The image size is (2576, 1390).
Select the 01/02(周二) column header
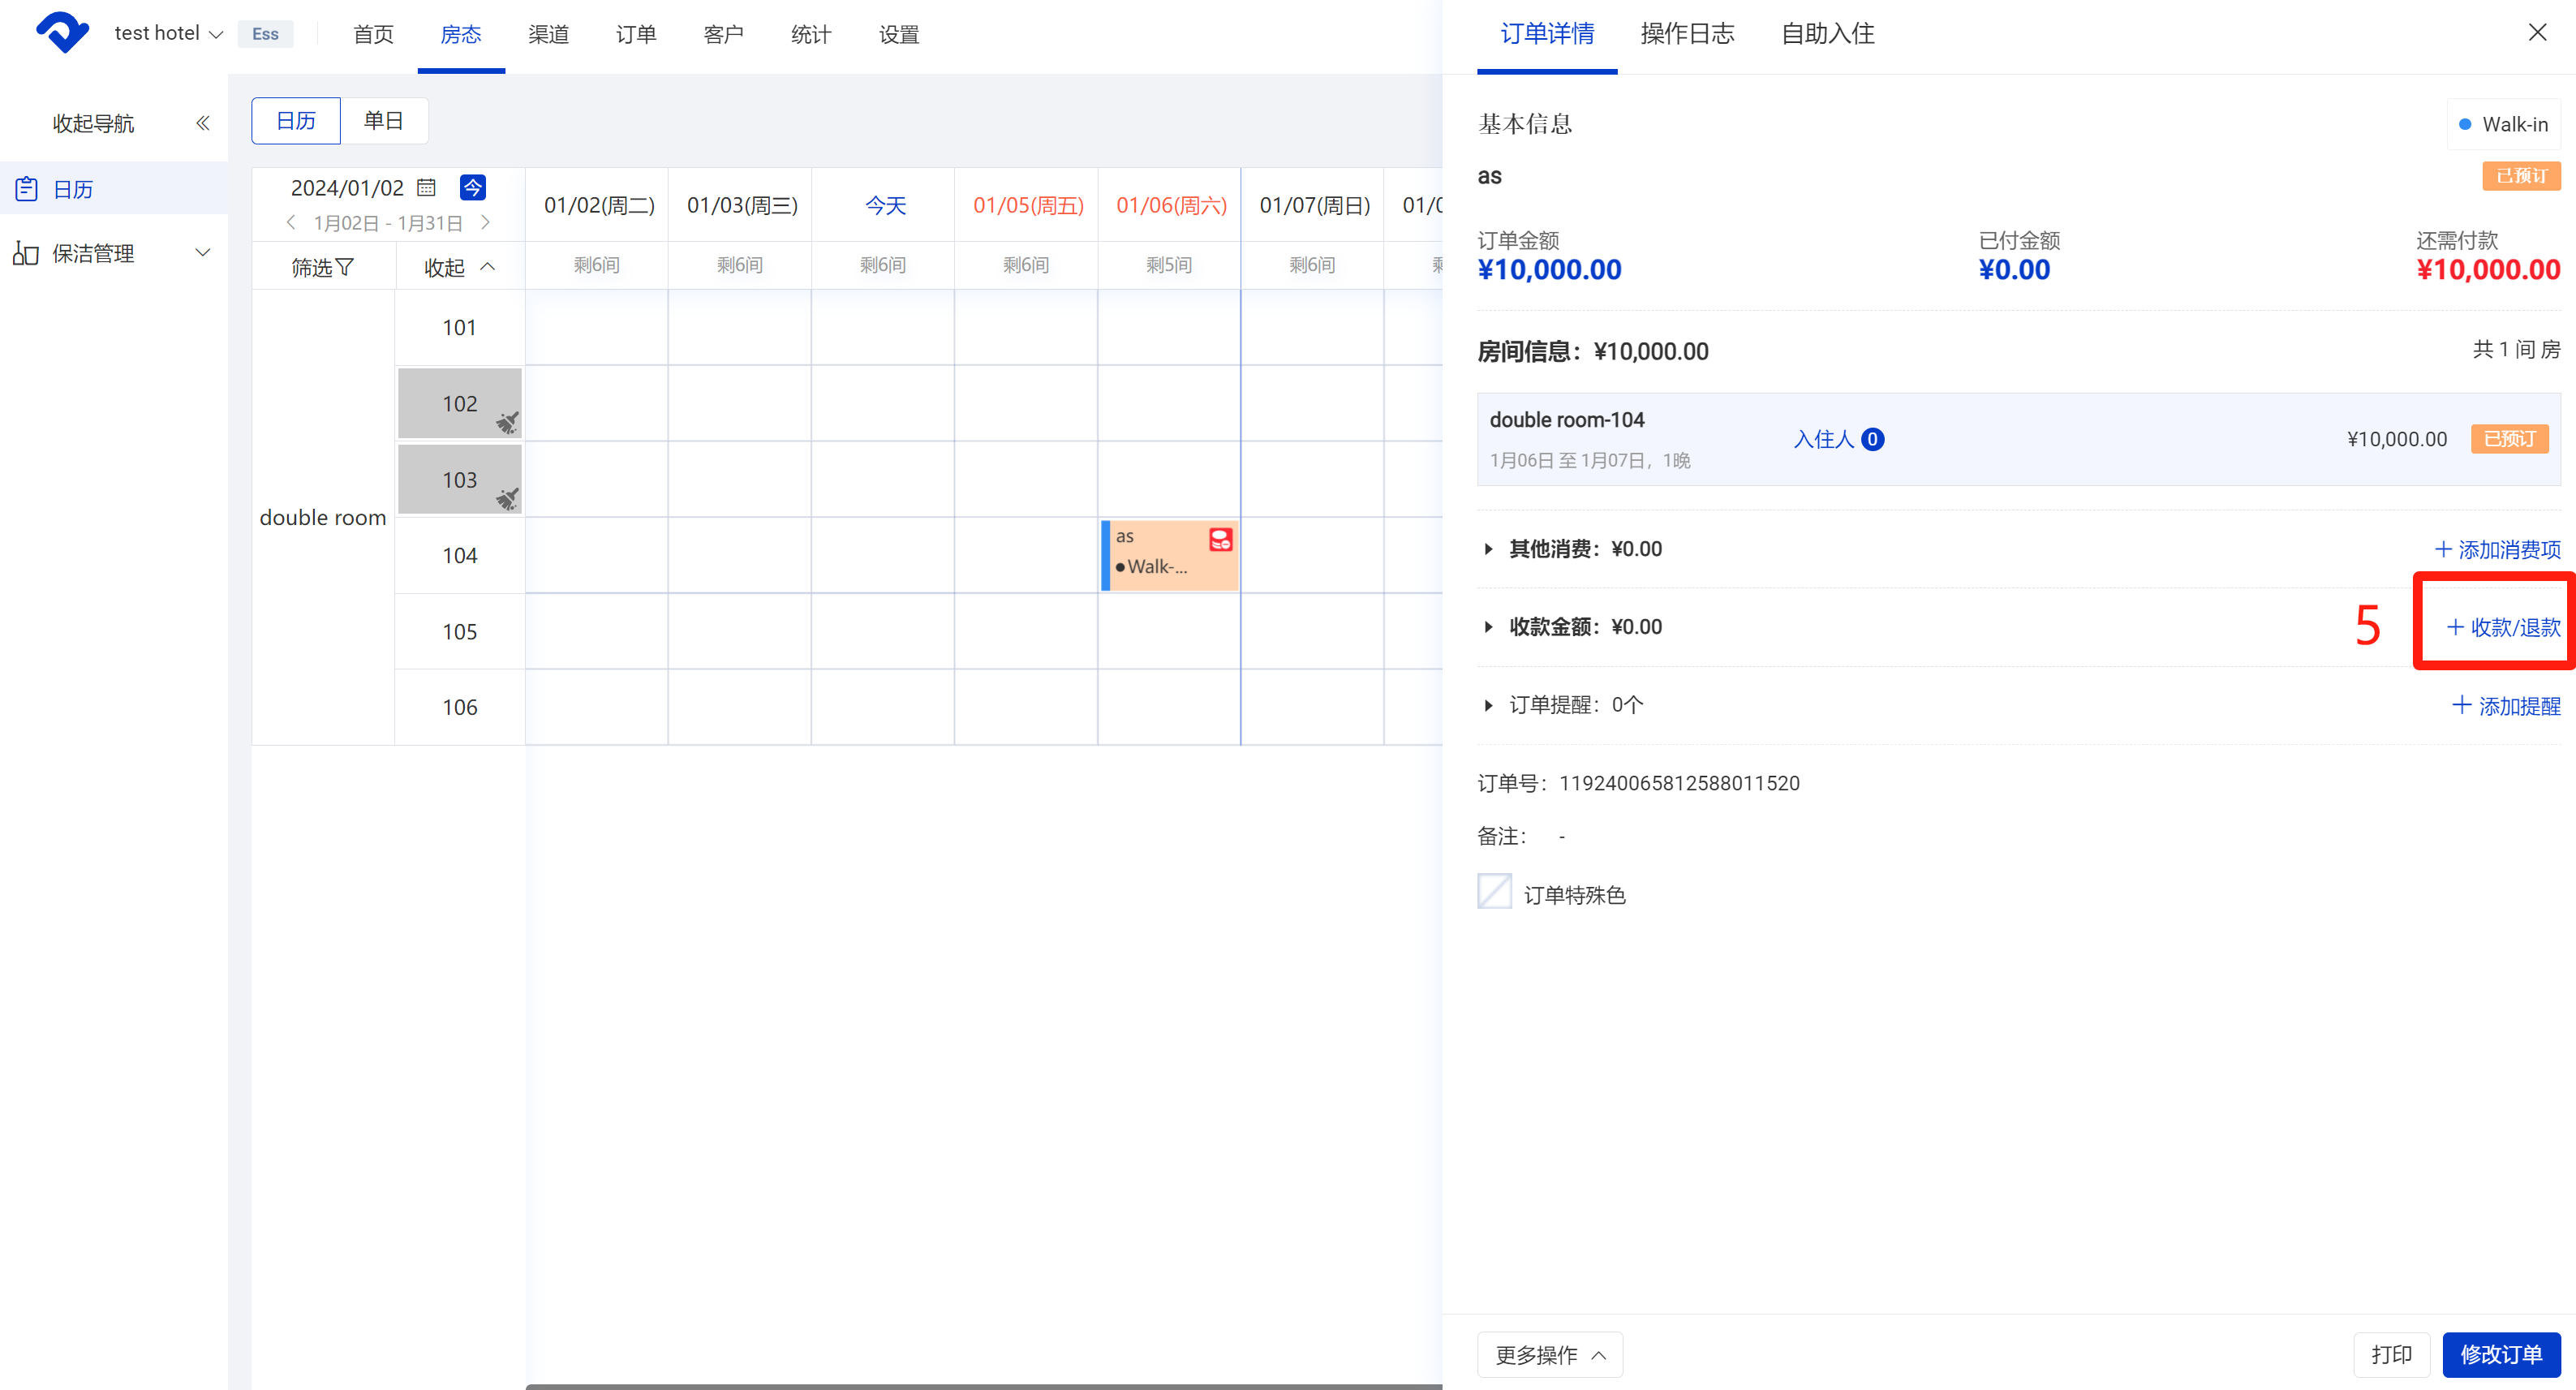[x=598, y=204]
